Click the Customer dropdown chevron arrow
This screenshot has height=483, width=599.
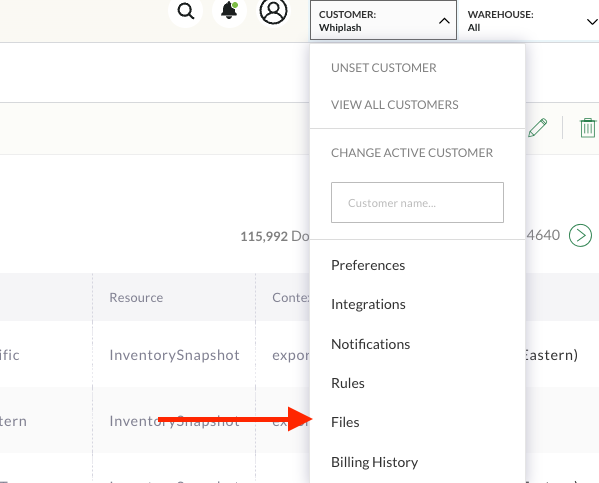pos(444,21)
